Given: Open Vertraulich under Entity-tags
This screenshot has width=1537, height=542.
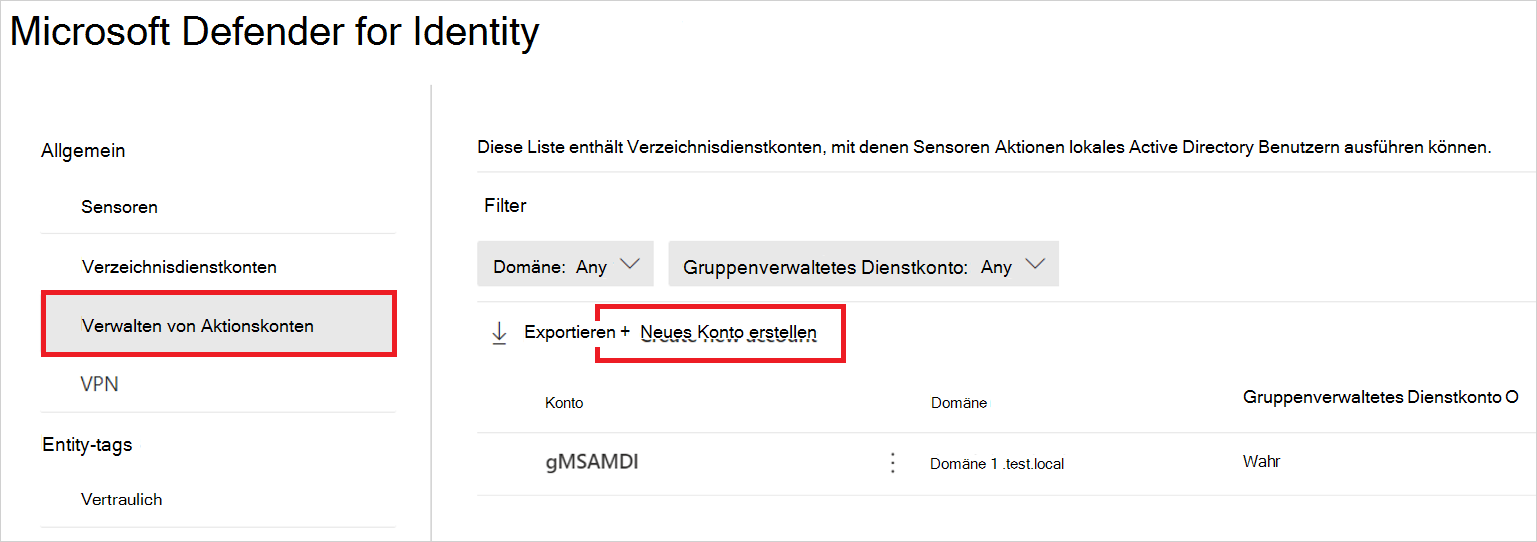Looking at the screenshot, I should 121,499.
